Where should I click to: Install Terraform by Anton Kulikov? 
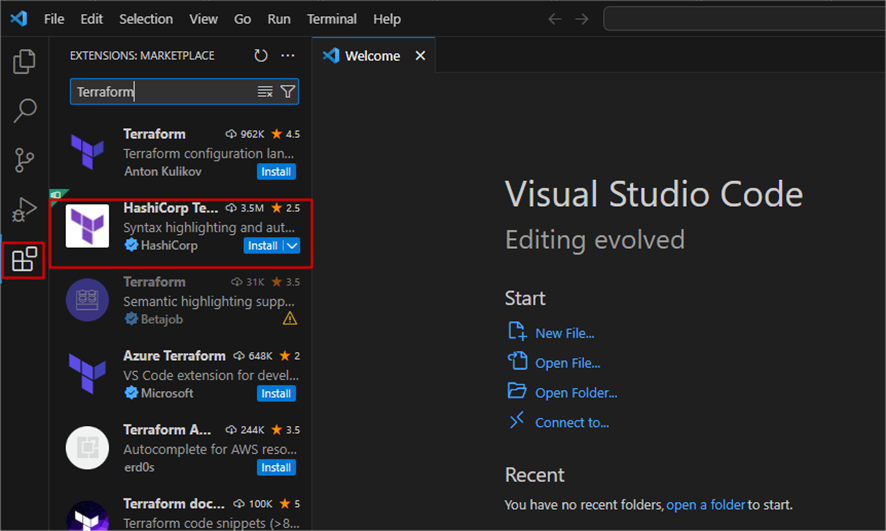[x=276, y=172]
